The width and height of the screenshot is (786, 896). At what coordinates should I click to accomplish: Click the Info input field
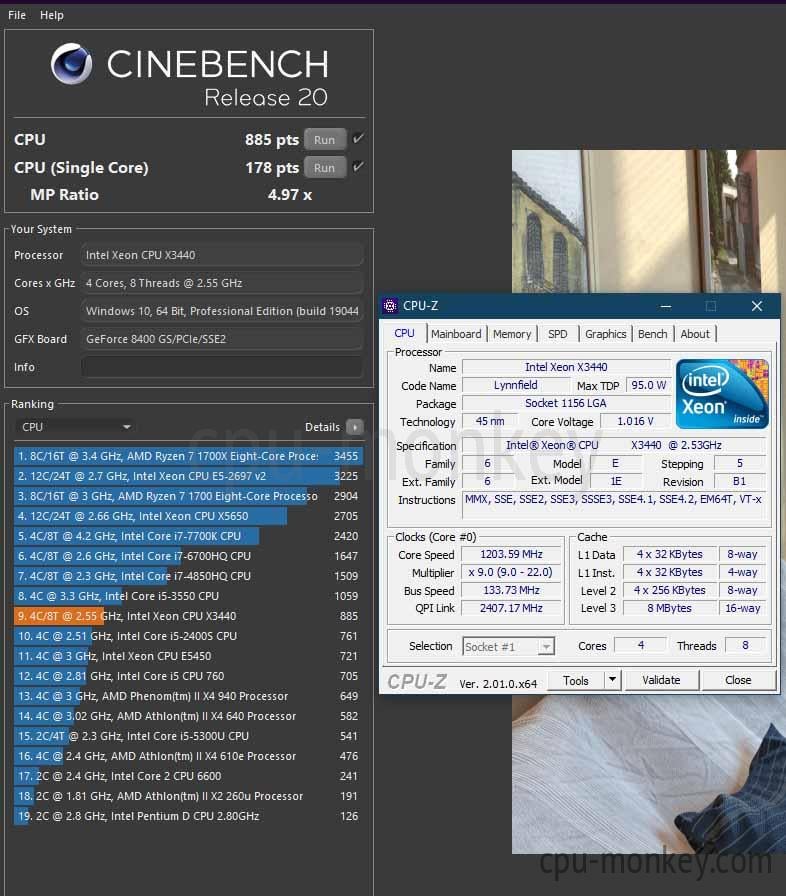[x=222, y=367]
